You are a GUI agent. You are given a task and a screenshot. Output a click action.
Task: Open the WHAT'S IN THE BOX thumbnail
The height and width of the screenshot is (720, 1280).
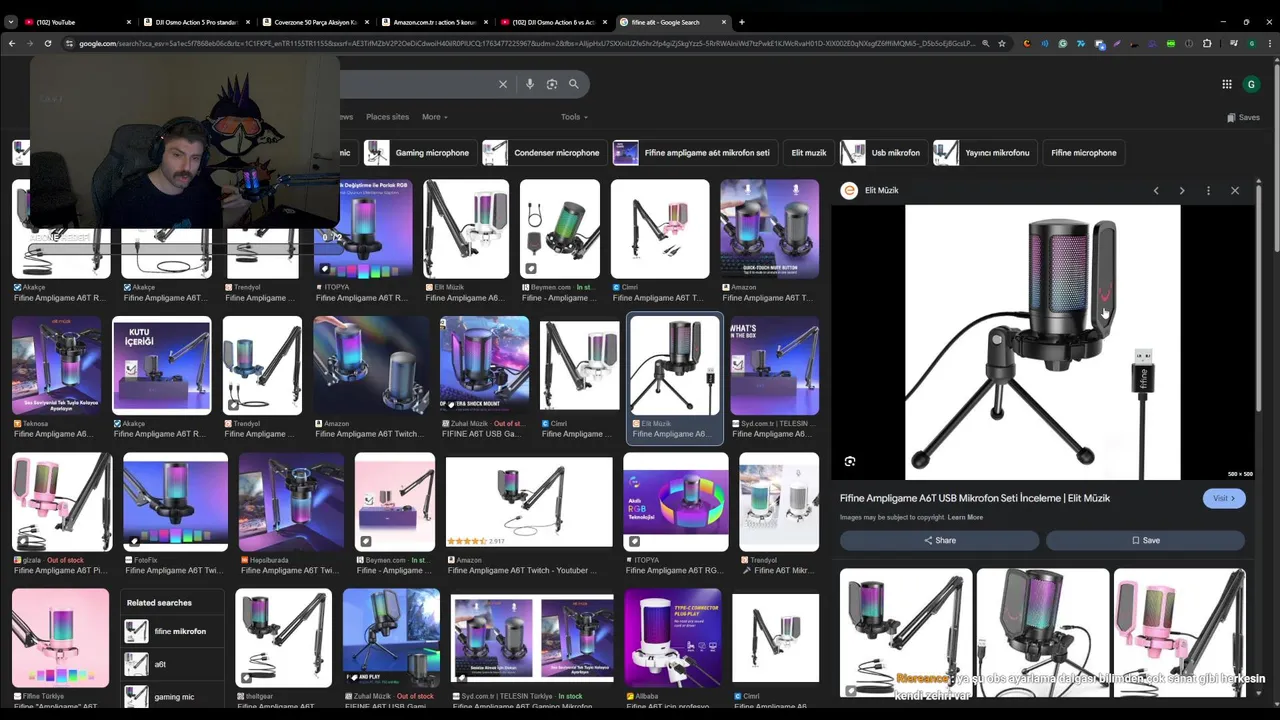point(774,365)
